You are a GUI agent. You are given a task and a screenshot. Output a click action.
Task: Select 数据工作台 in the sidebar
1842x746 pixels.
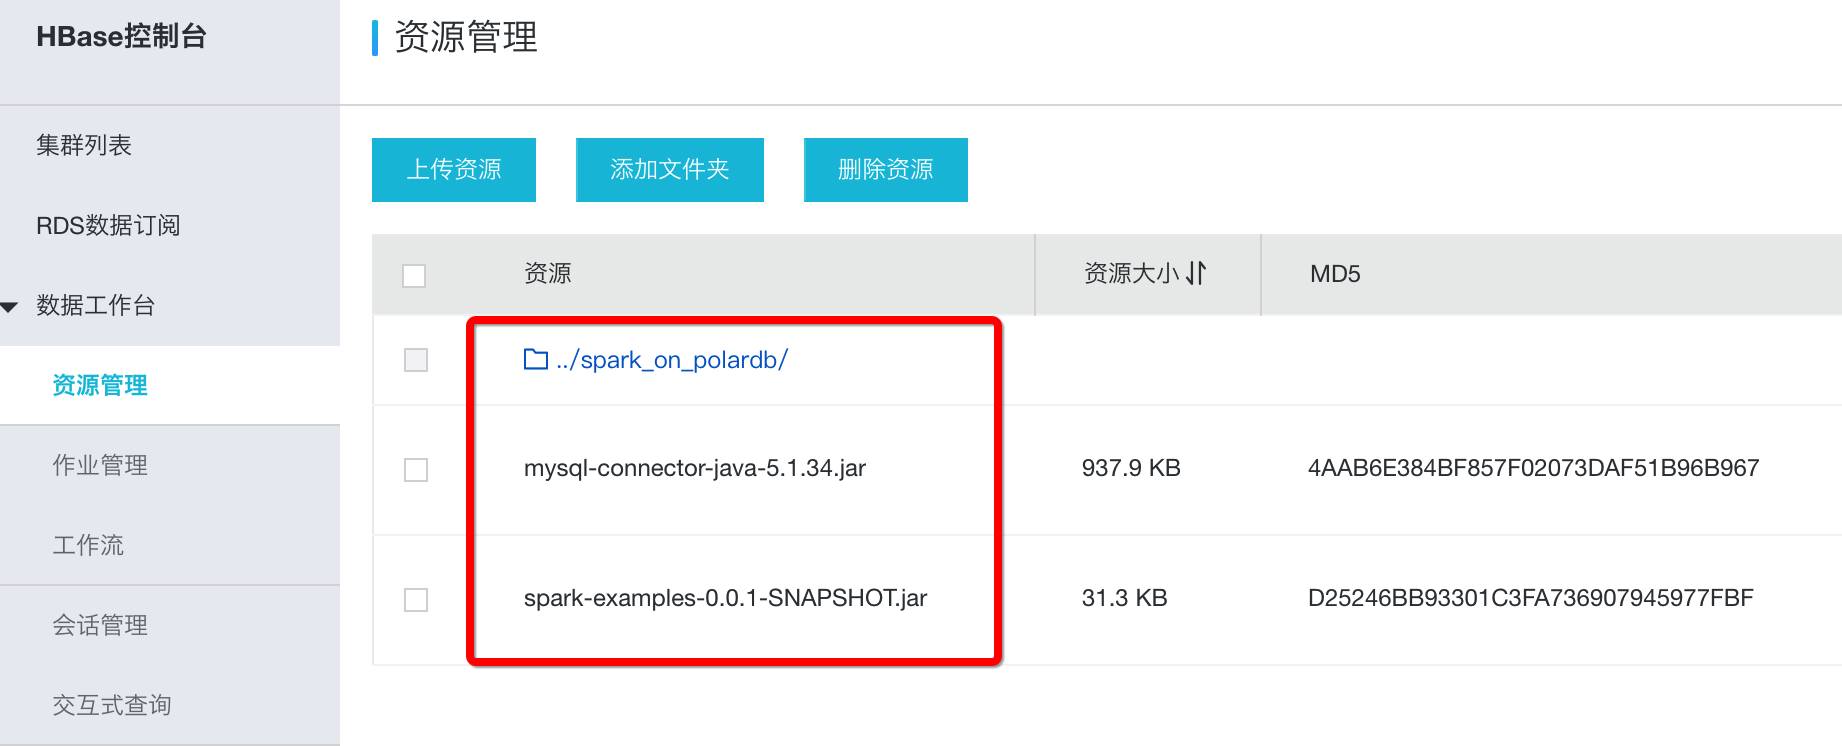tap(96, 305)
